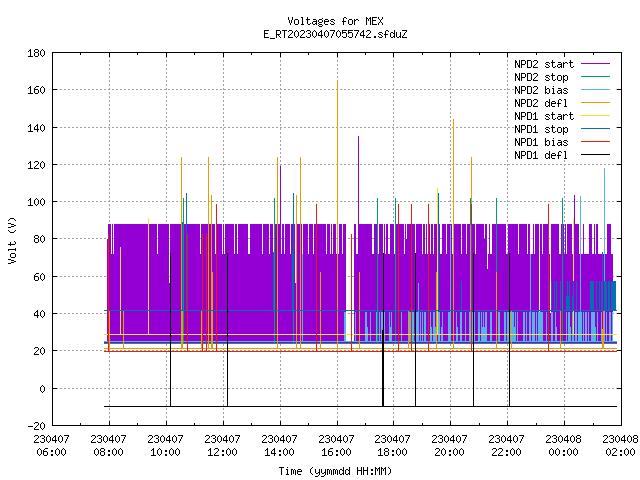The width and height of the screenshot is (640, 480).
Task: Click the y-axis tick value 60
Action: point(39,277)
